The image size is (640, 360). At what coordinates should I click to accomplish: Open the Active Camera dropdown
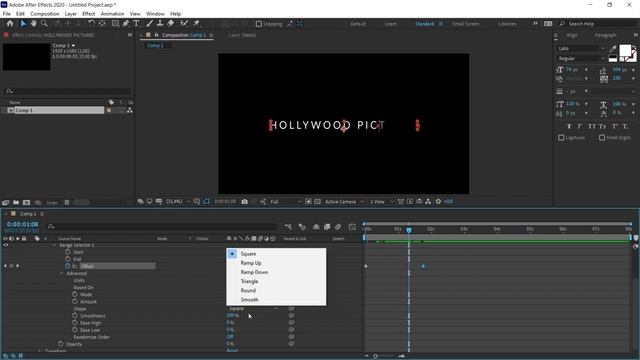tap(344, 202)
